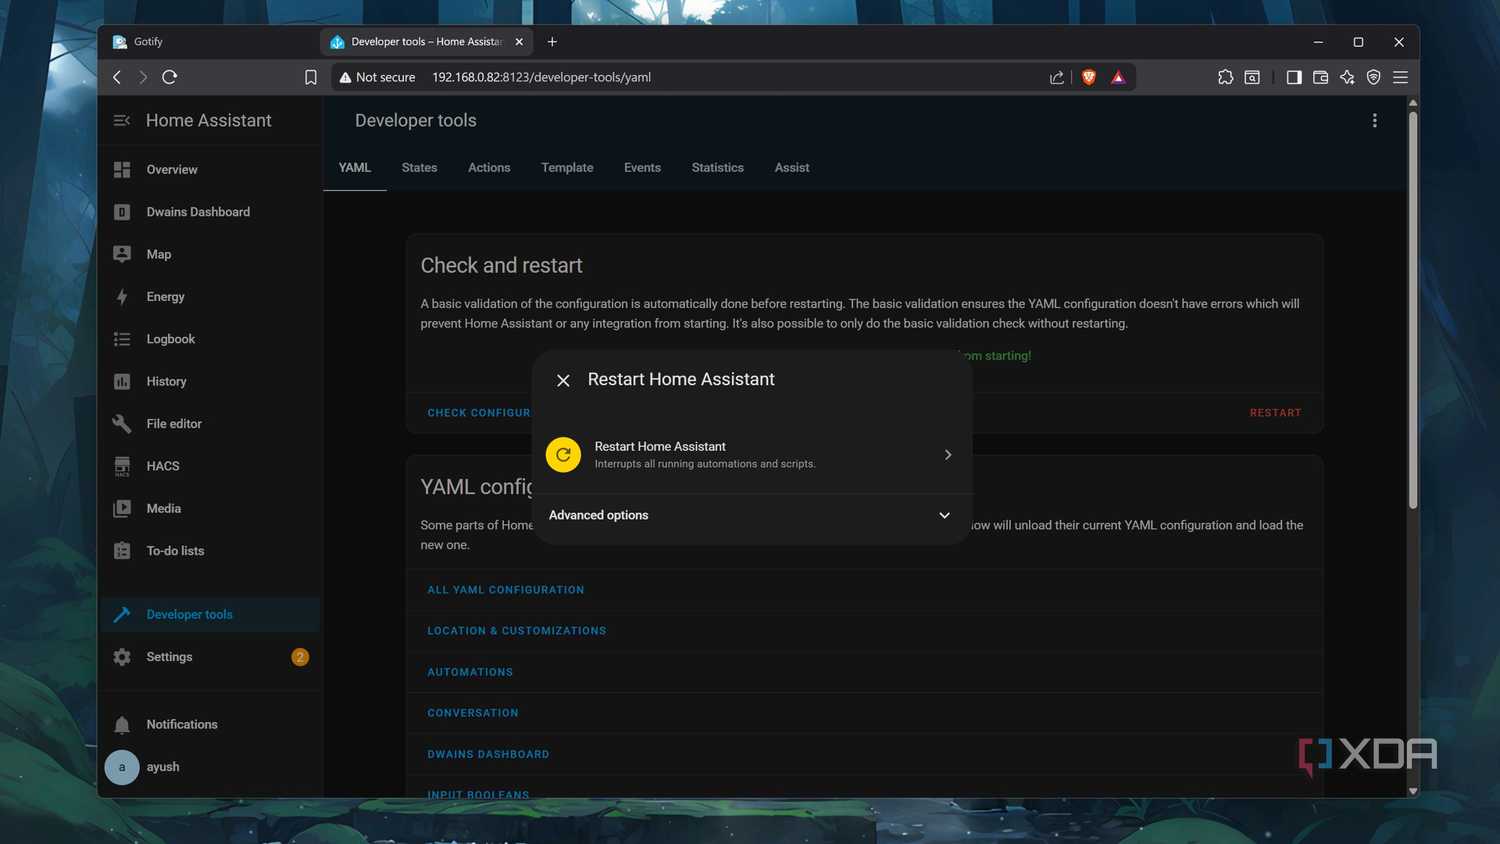Click the Brave Shields lion icon
Viewport: 1500px width, 844px height.
pos(1089,77)
